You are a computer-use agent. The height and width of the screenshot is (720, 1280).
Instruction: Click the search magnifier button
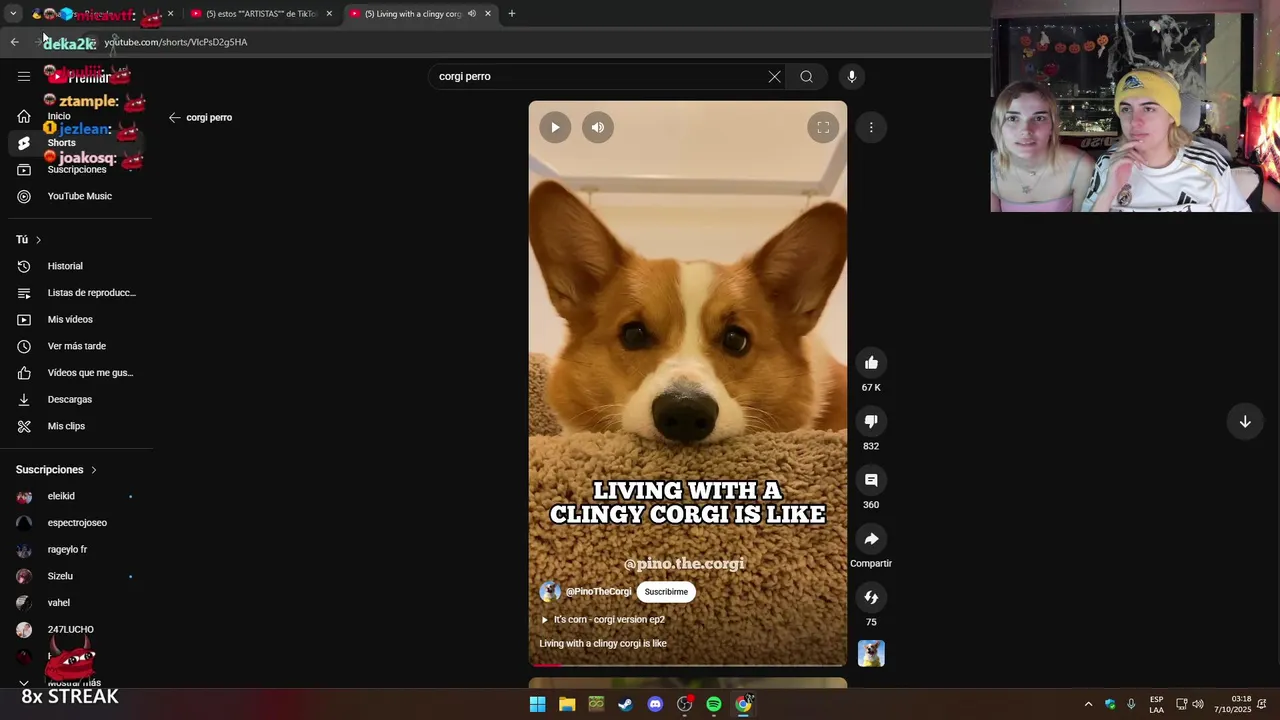806,76
